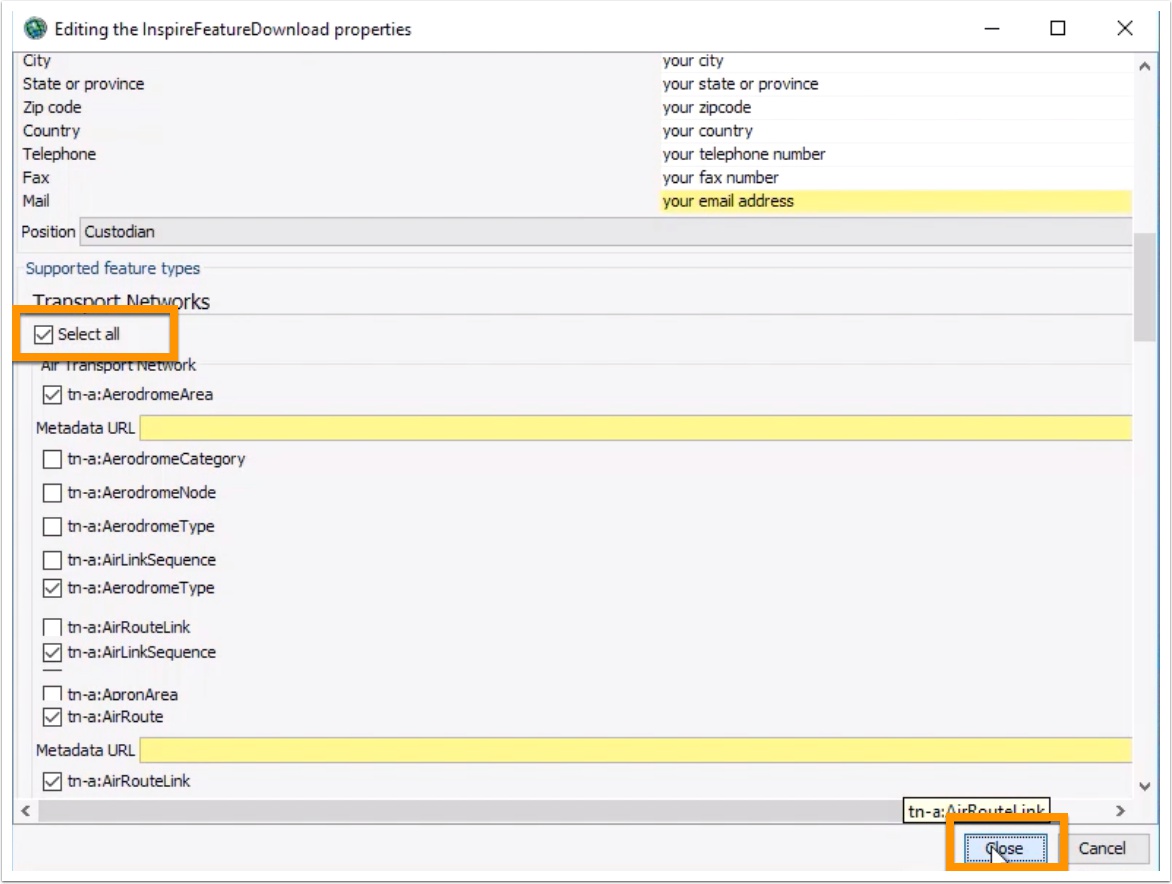This screenshot has width=1172, height=884.
Task: Toggle the tn-a:AirRoute checkbox
Action: point(52,717)
